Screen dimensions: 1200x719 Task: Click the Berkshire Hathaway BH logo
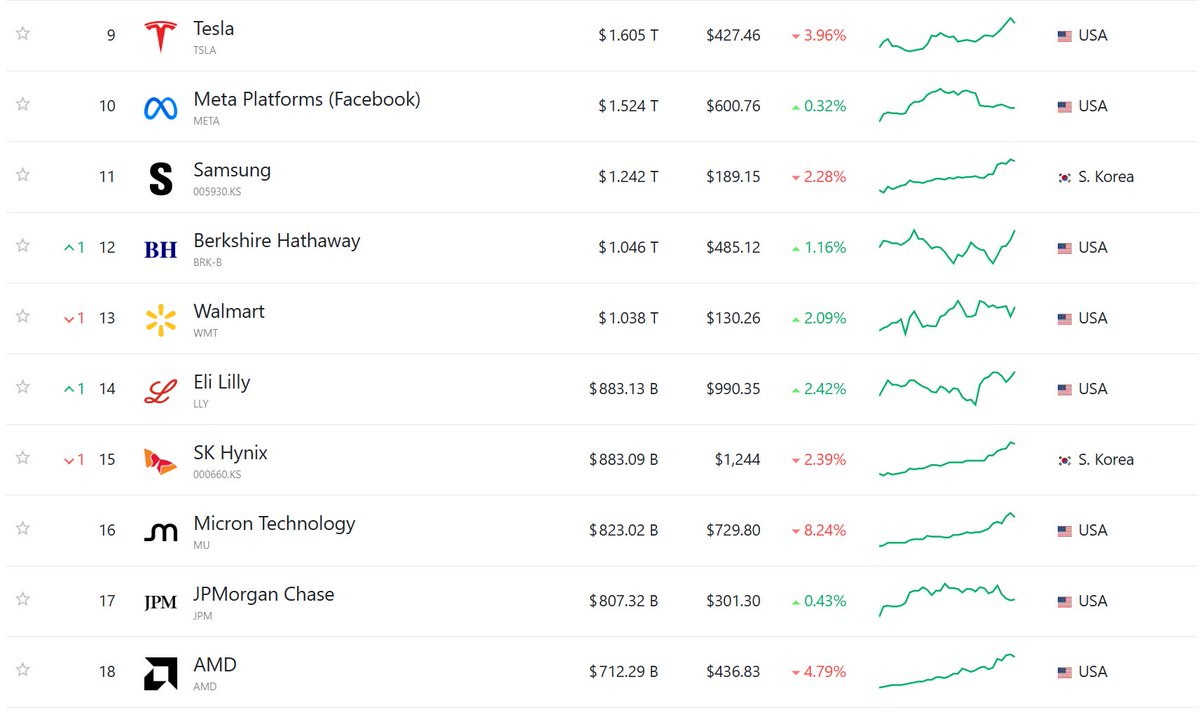[160, 250]
